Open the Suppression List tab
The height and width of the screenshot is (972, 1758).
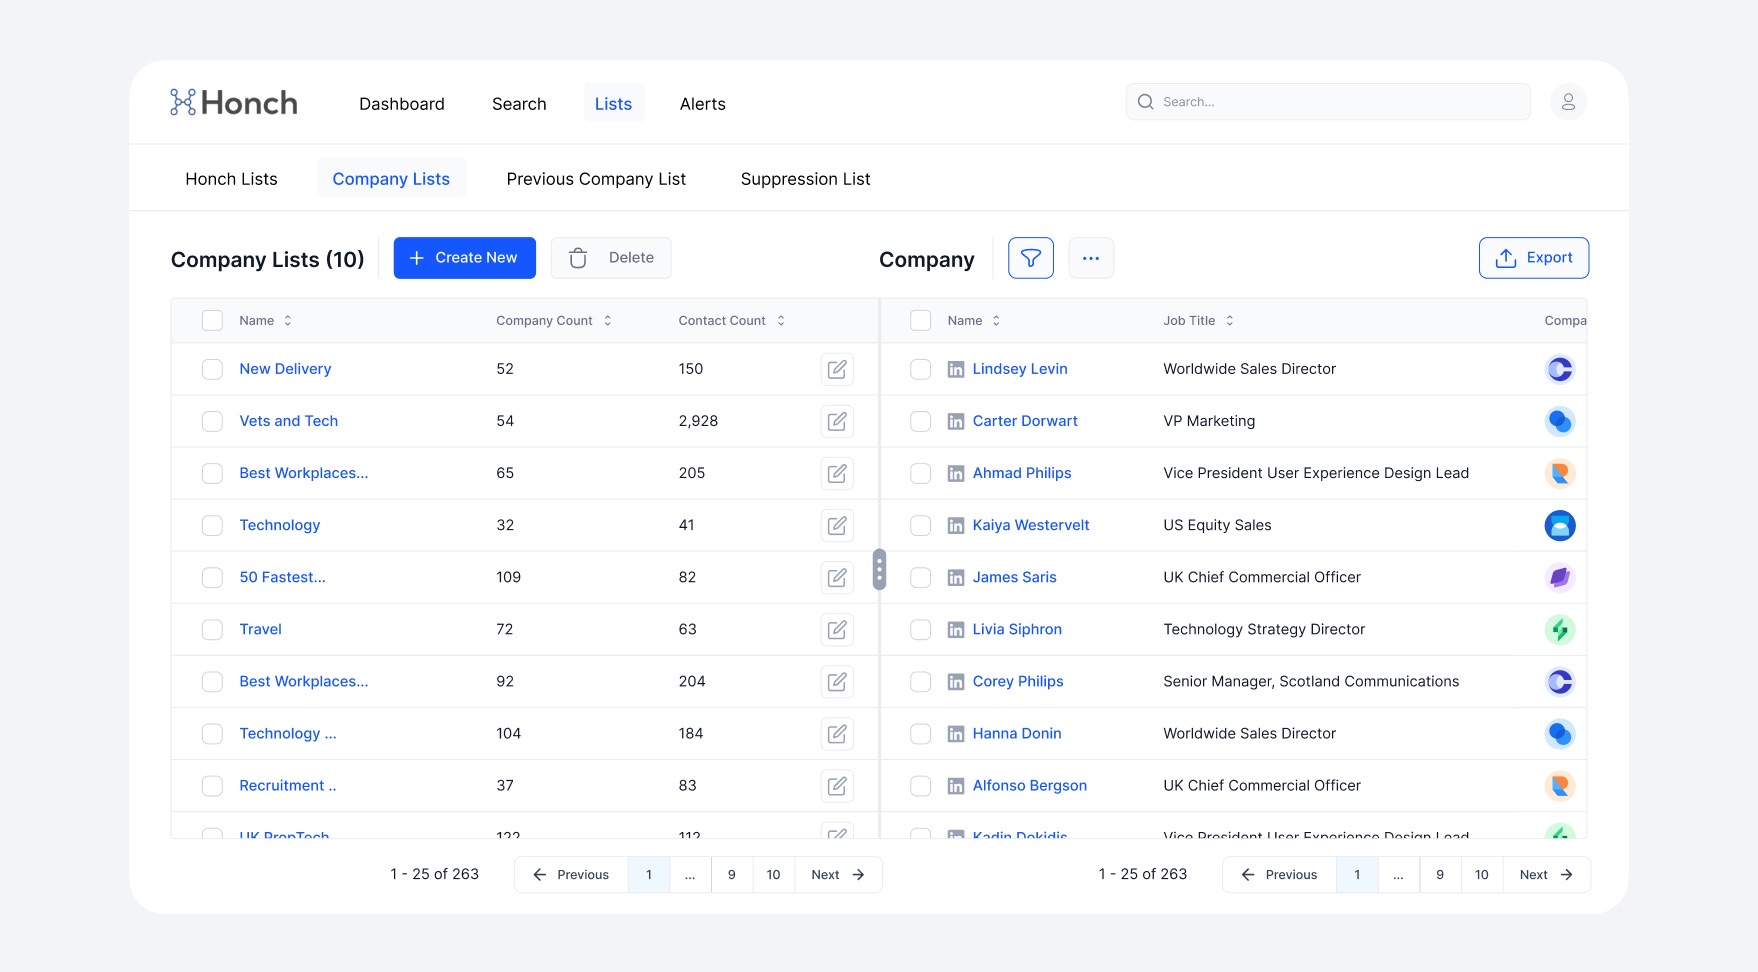tap(805, 179)
